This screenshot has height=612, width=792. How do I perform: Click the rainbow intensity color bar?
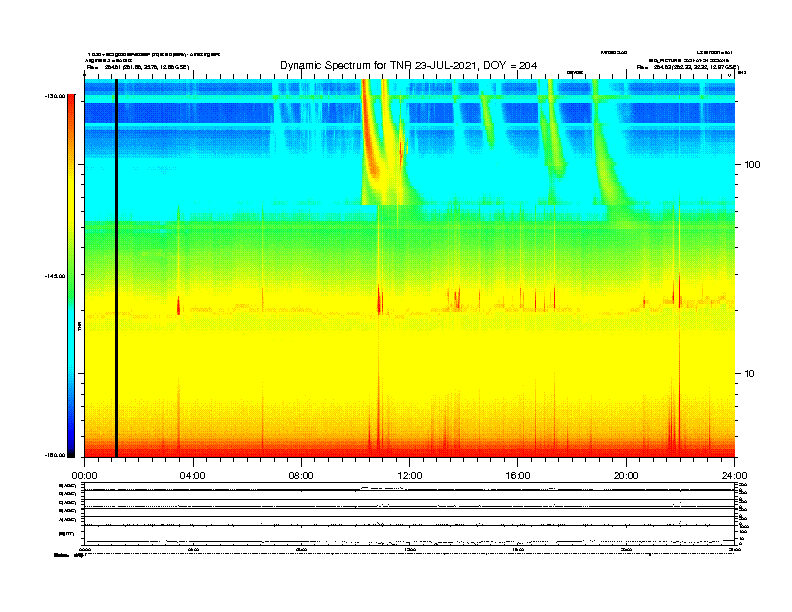(71, 276)
